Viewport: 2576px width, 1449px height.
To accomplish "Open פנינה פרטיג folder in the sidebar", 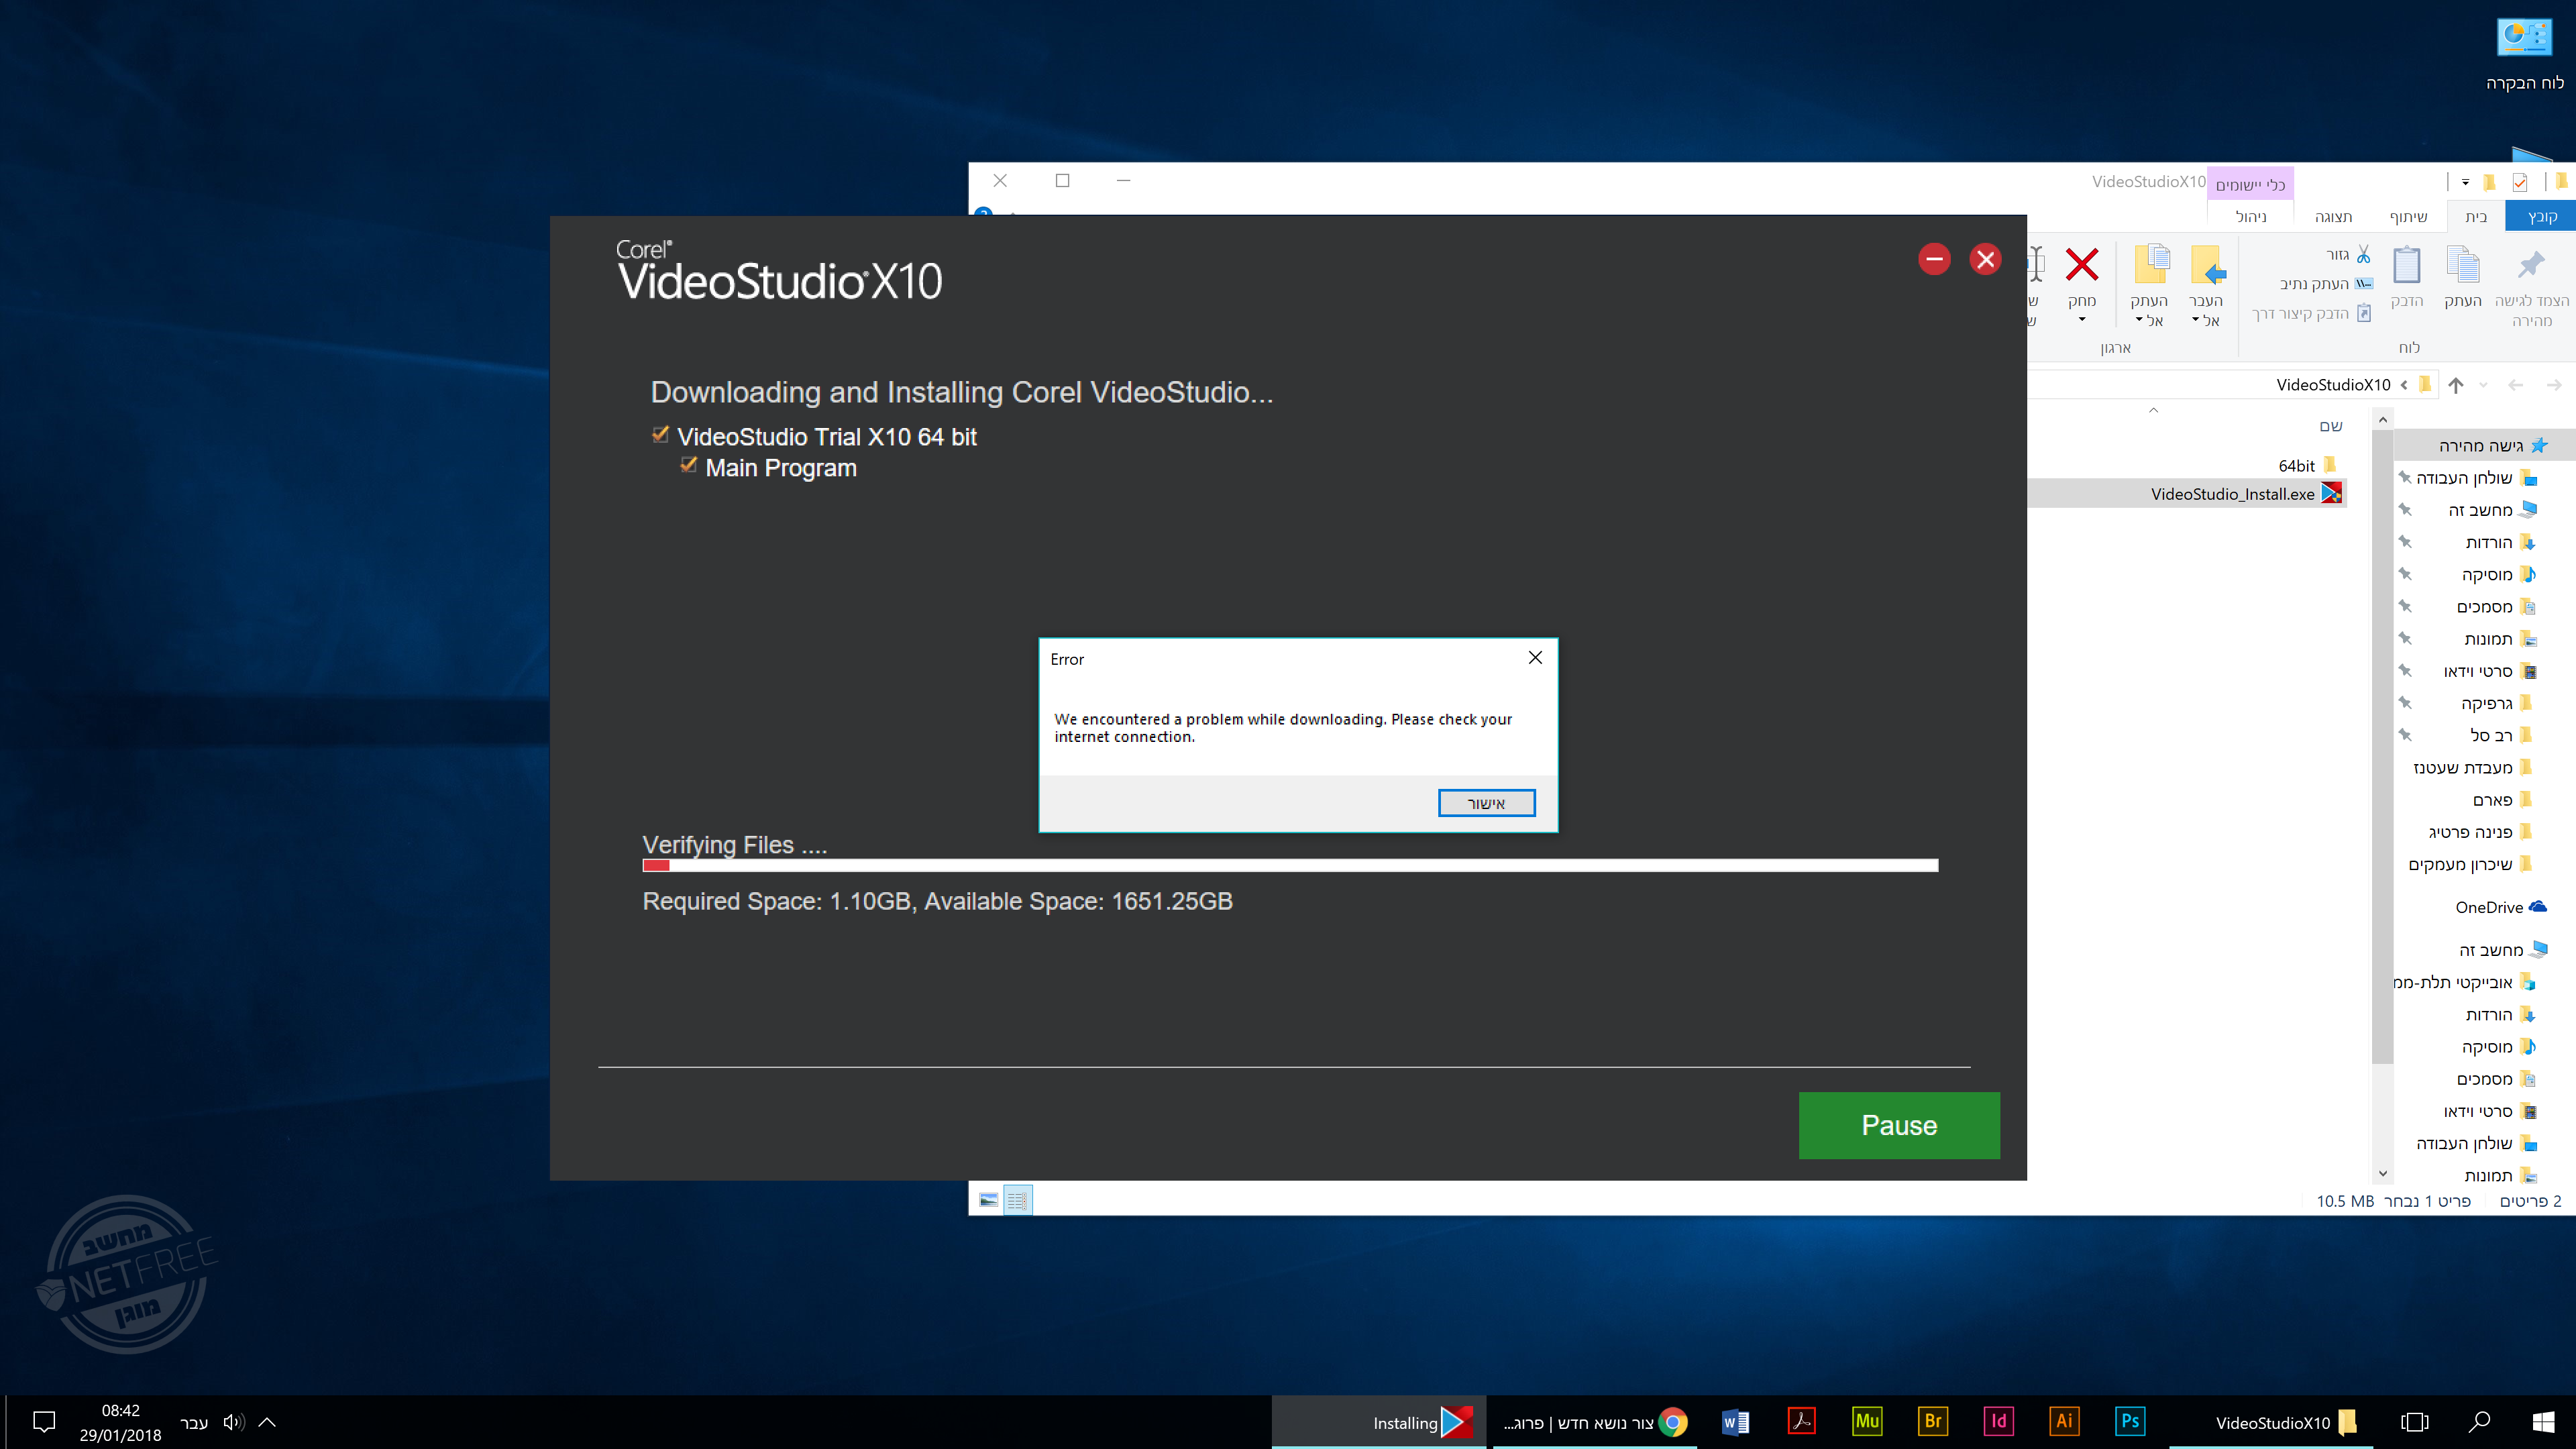I will click(2480, 832).
